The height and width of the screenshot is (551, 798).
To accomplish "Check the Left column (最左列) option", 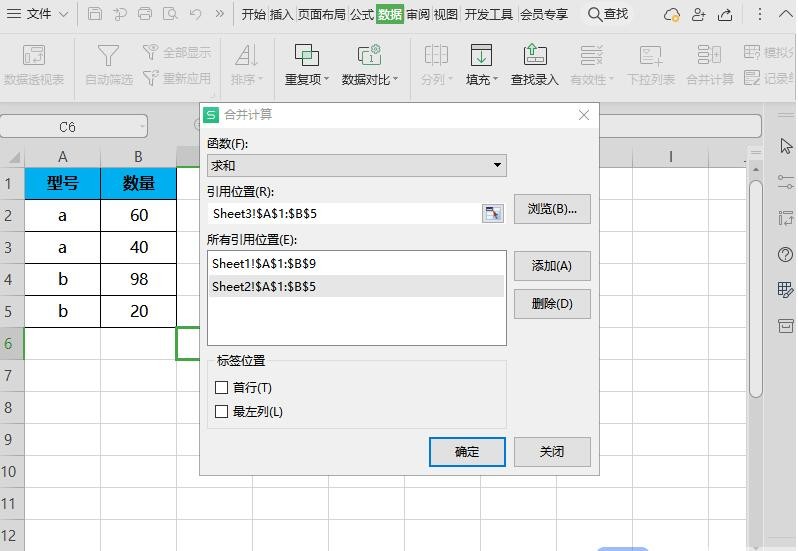I will pos(222,412).
